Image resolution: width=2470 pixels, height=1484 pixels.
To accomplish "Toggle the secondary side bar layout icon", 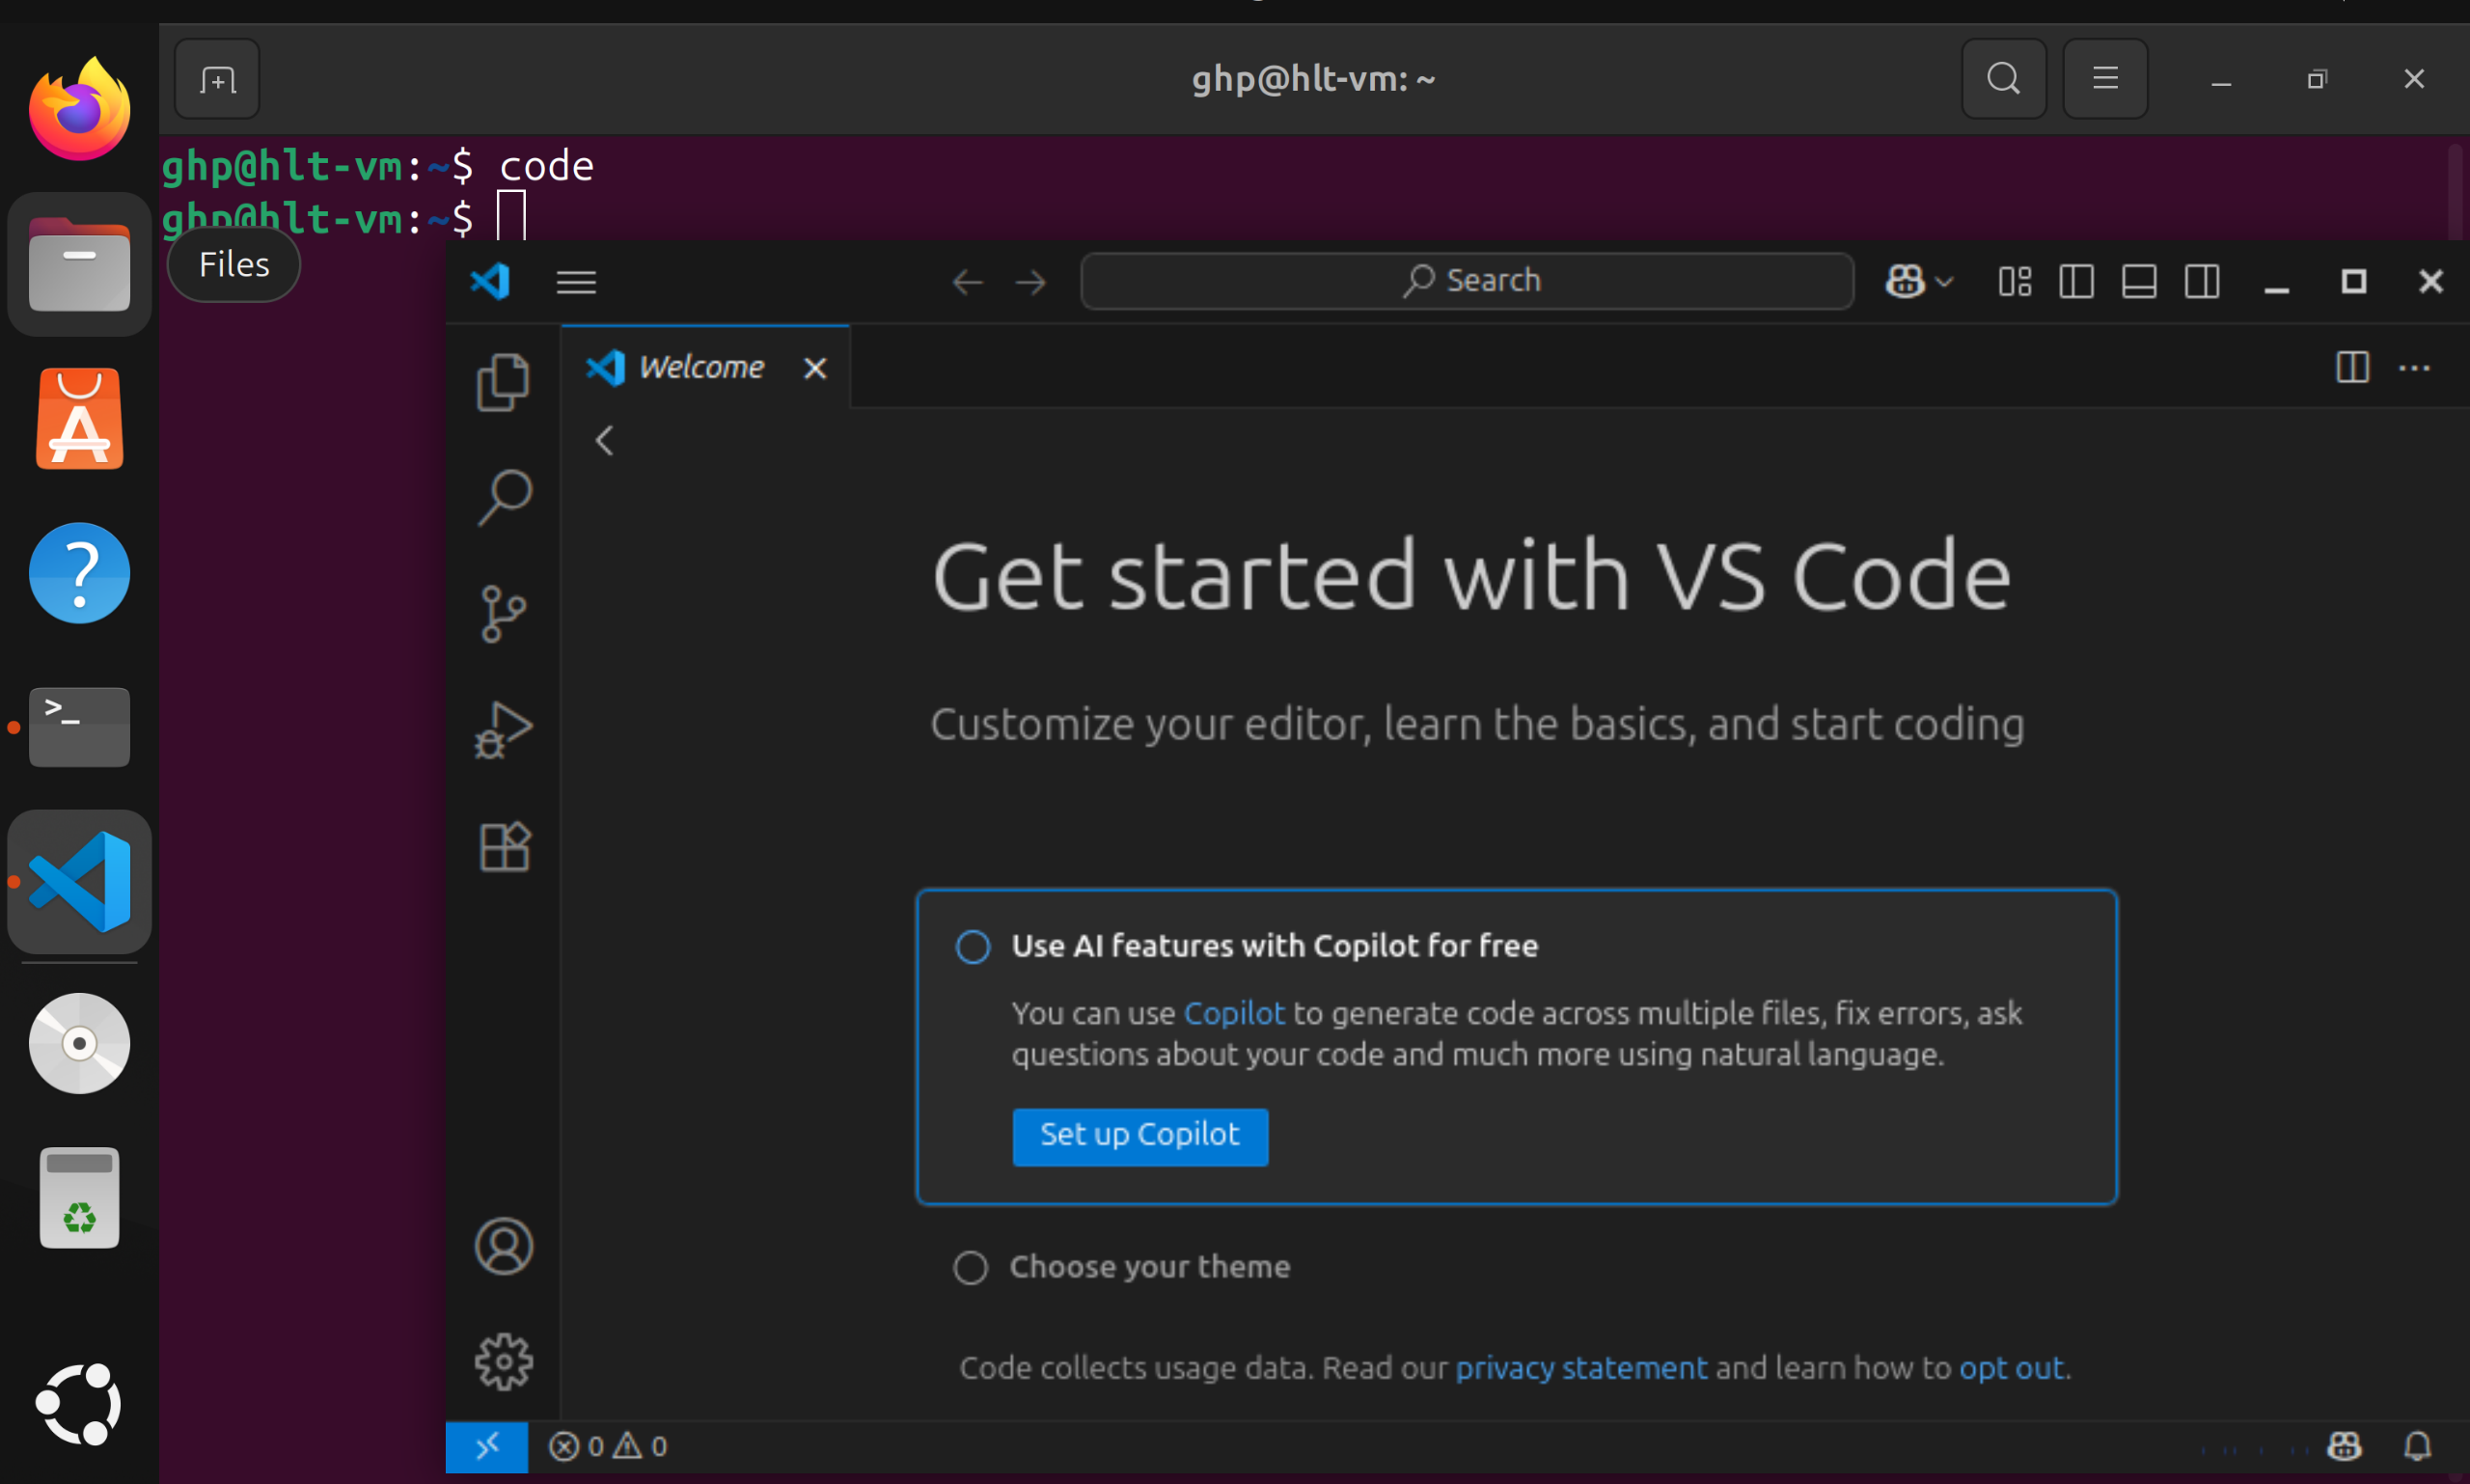I will [2202, 282].
